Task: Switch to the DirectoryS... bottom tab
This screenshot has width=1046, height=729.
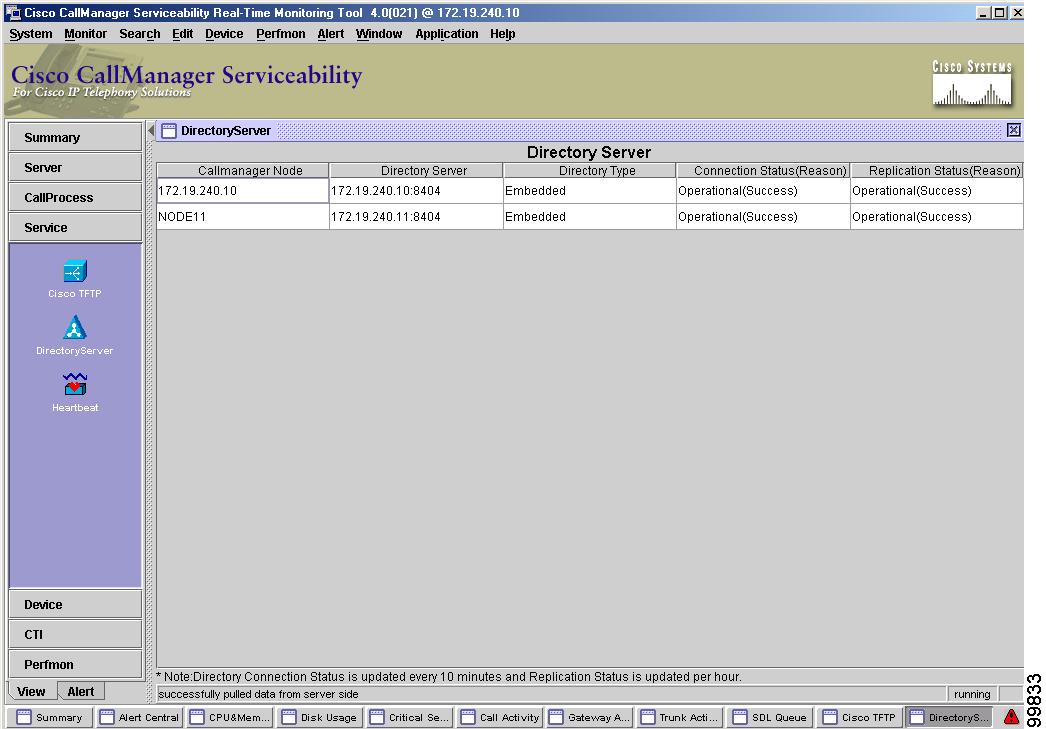Action: point(950,718)
